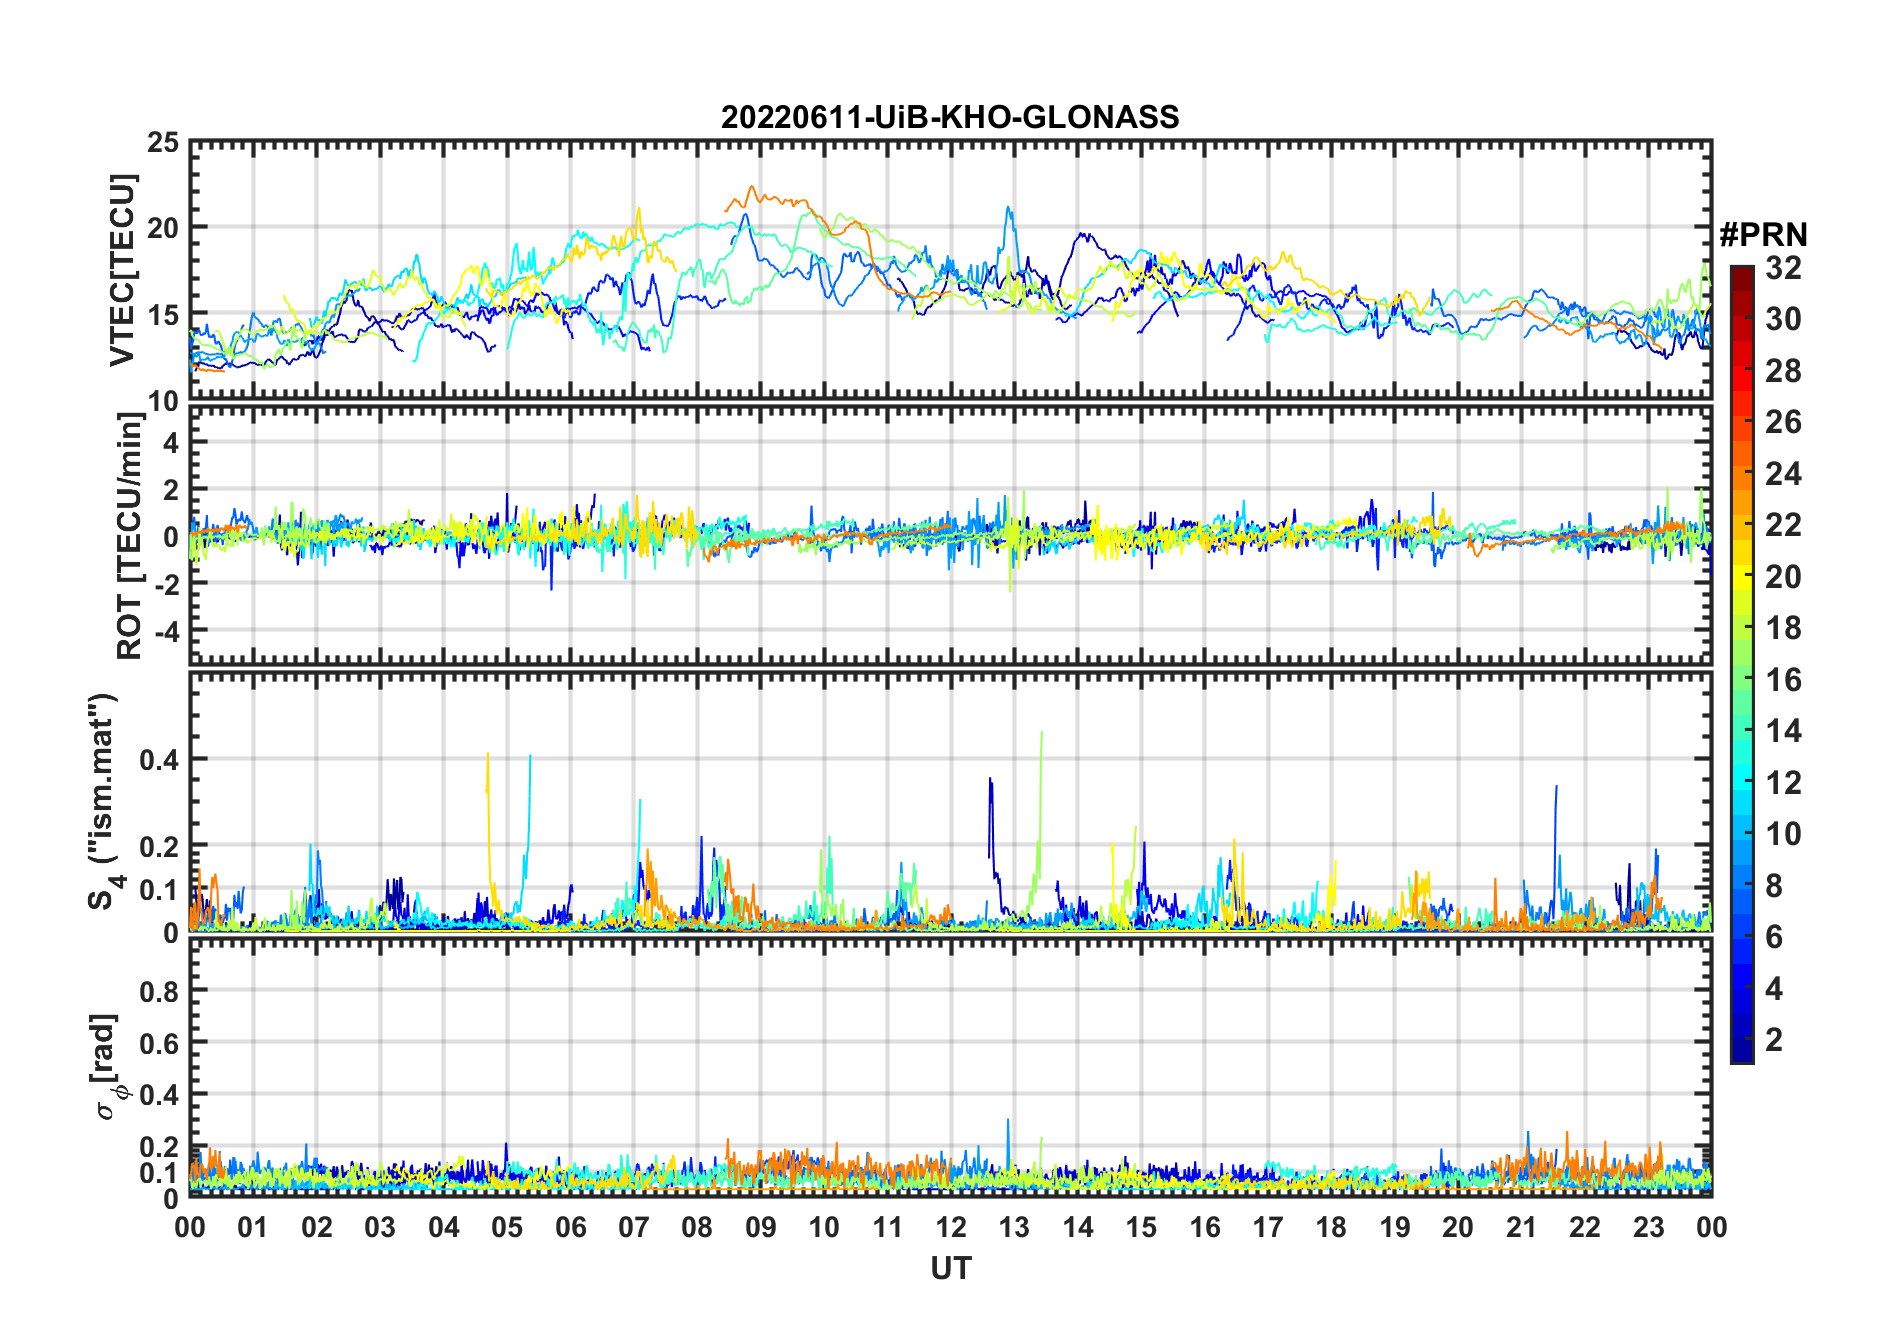The image size is (1902, 1330).
Task: Click colorbar tick label 28
Action: pyautogui.click(x=1783, y=370)
